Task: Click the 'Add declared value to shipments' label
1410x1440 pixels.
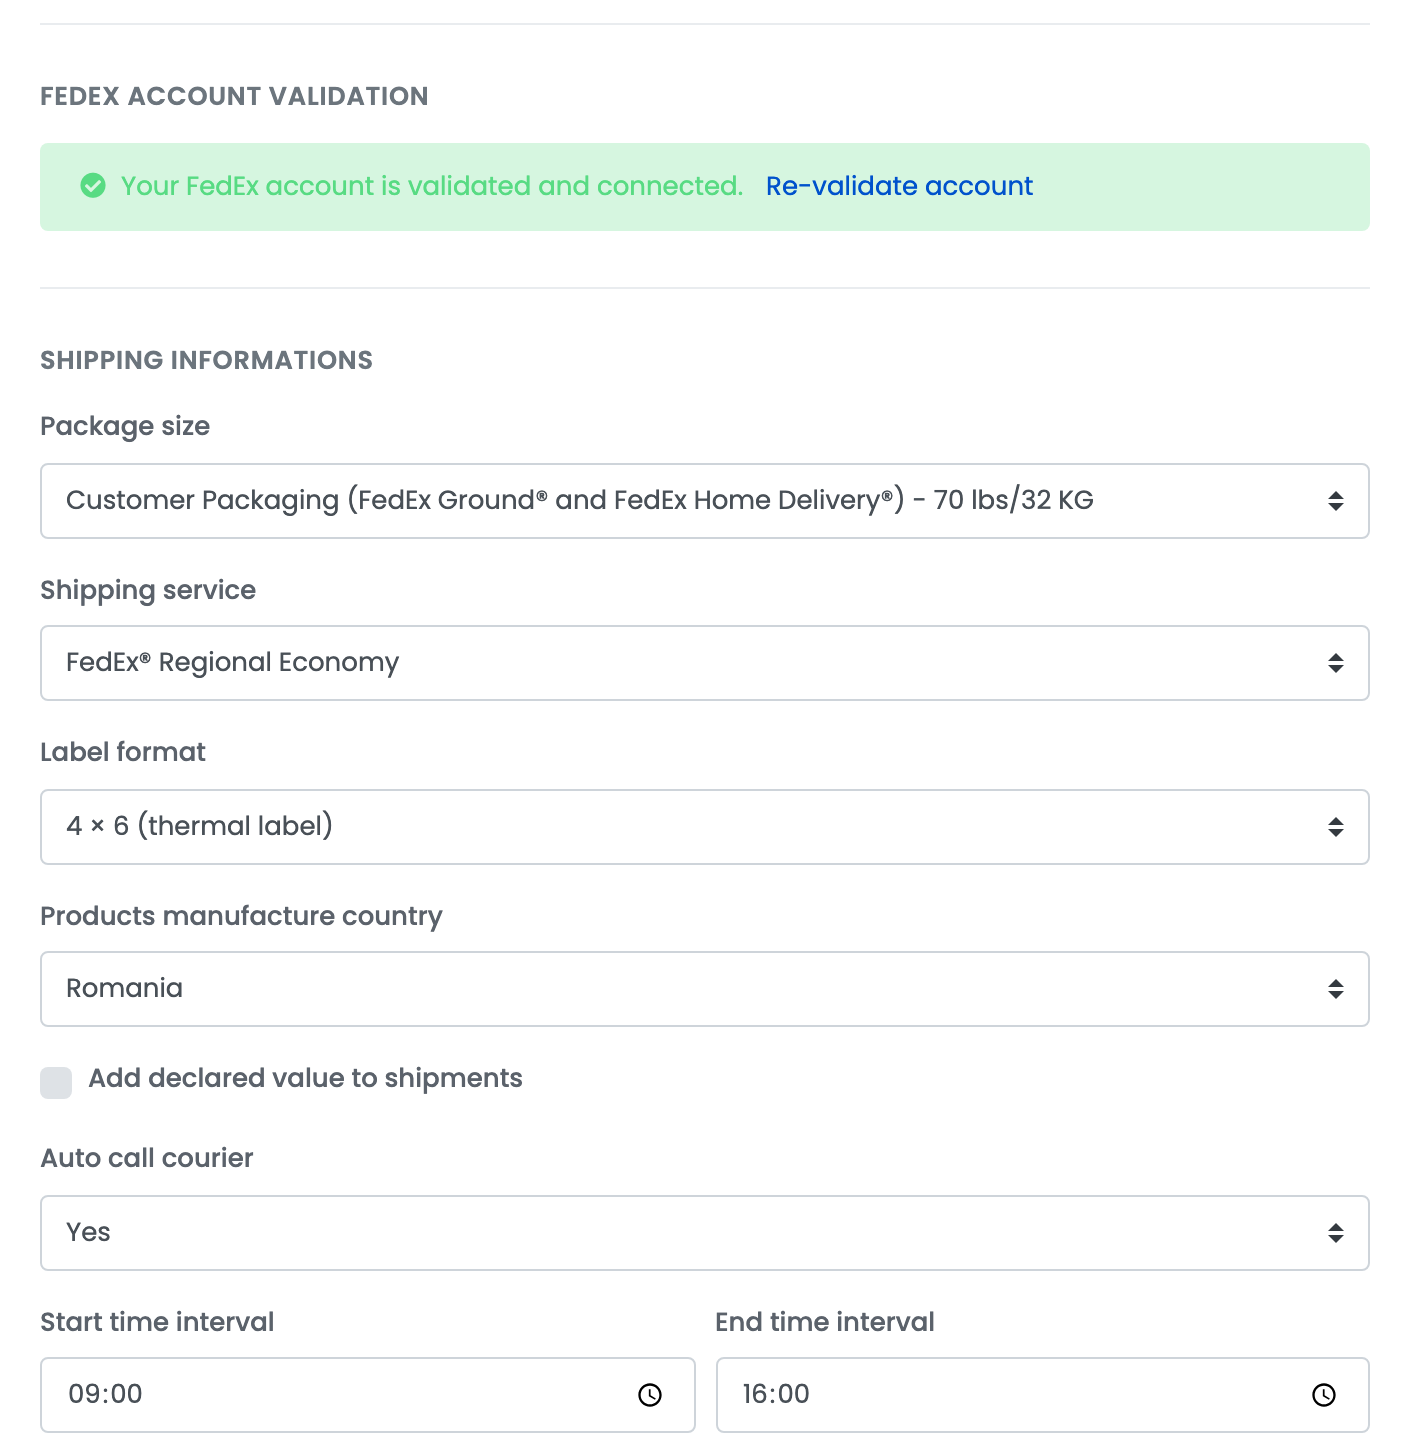Action: pyautogui.click(x=305, y=1078)
